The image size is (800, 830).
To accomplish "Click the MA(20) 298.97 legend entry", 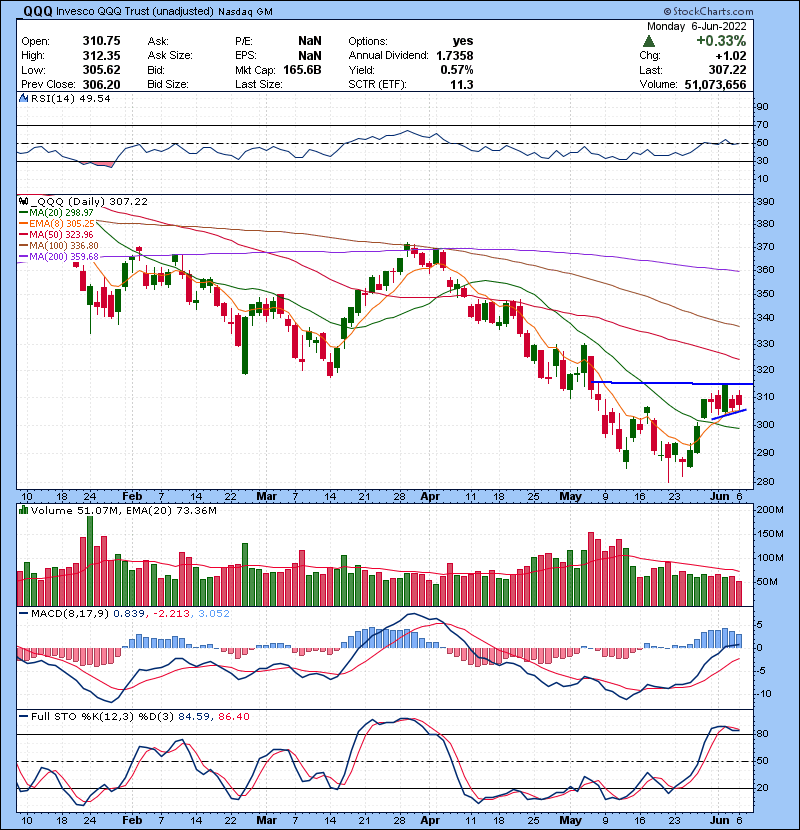I will (x=56, y=212).
